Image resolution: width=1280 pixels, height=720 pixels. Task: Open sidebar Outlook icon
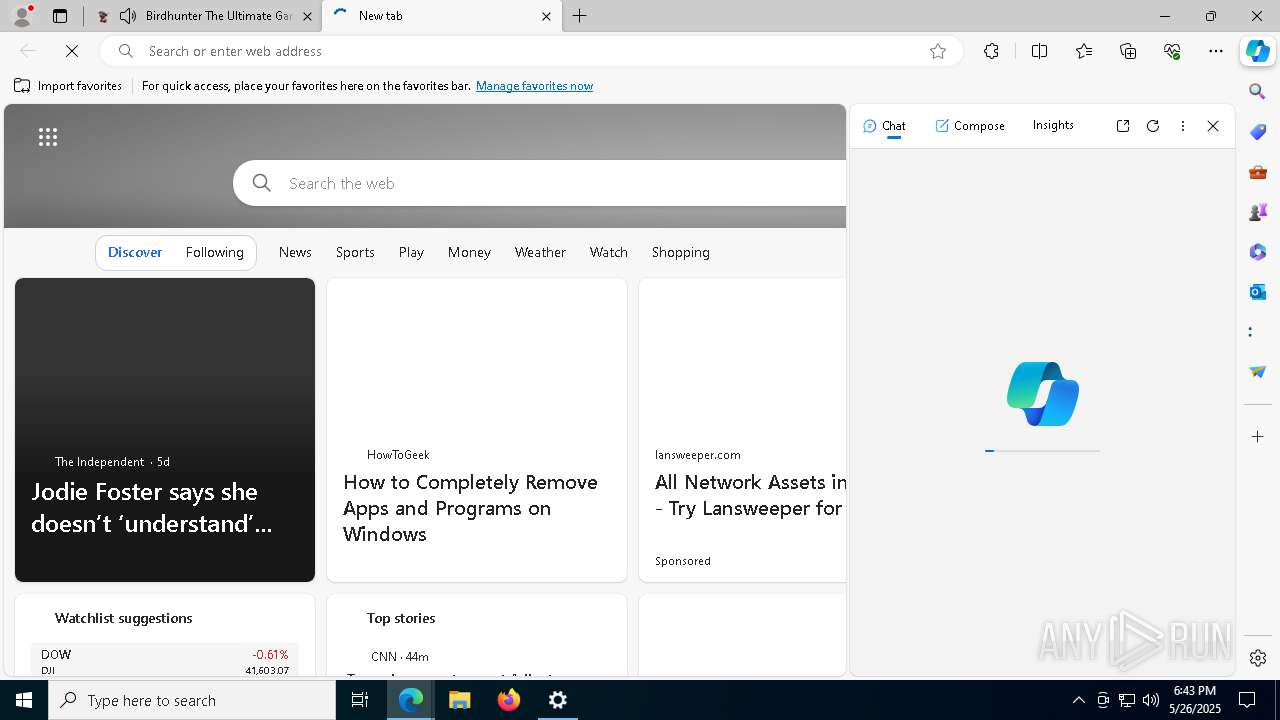click(x=1258, y=292)
